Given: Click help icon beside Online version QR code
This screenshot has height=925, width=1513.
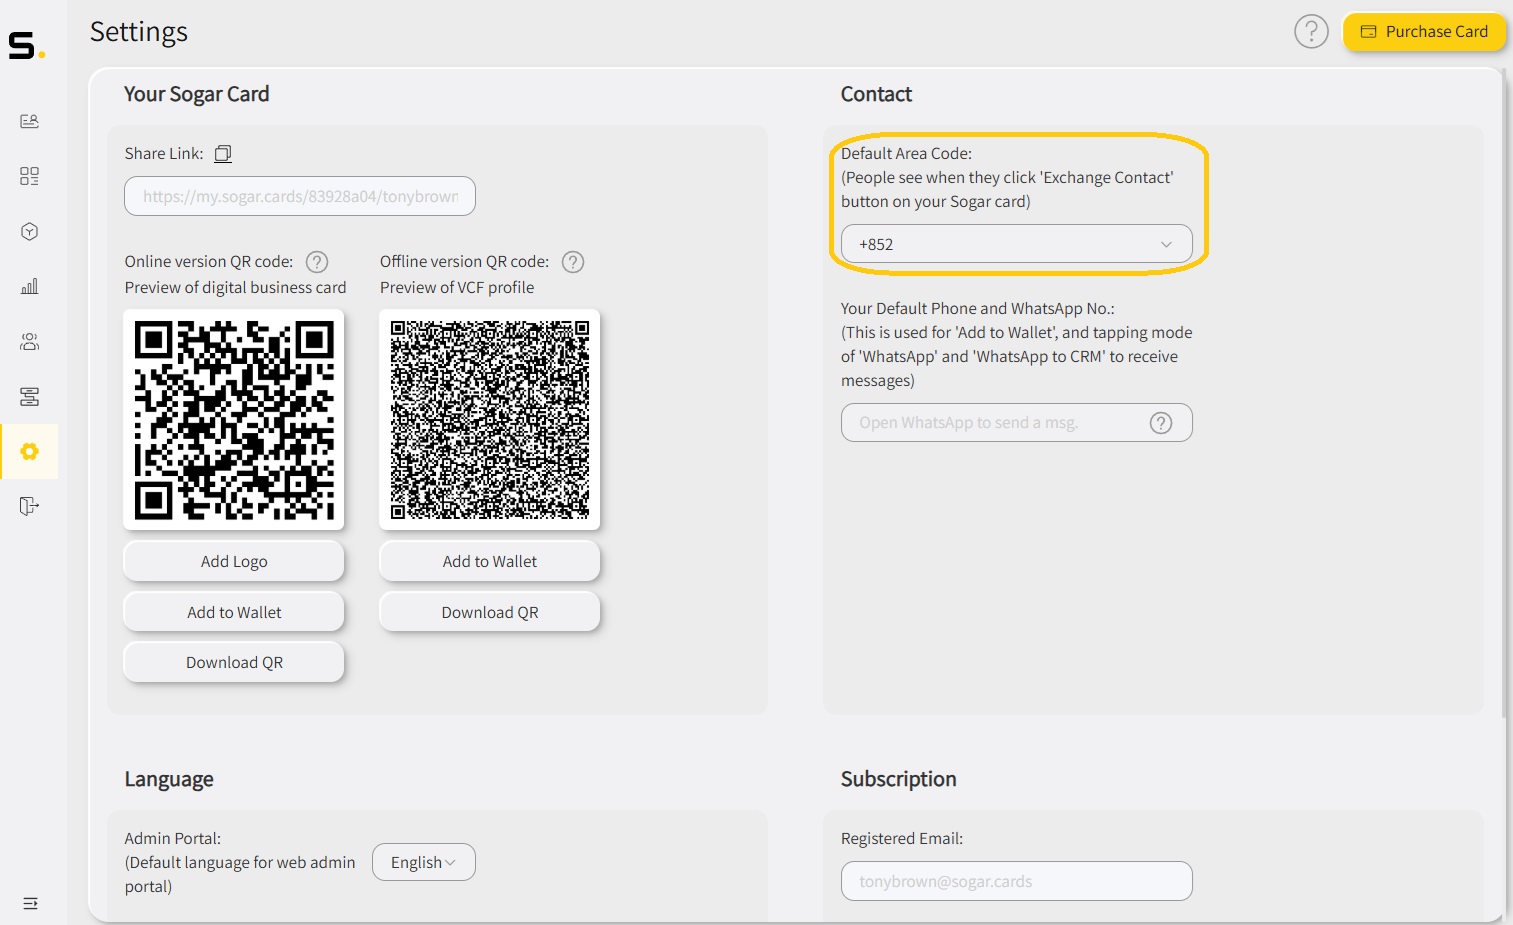Looking at the screenshot, I should point(317,262).
